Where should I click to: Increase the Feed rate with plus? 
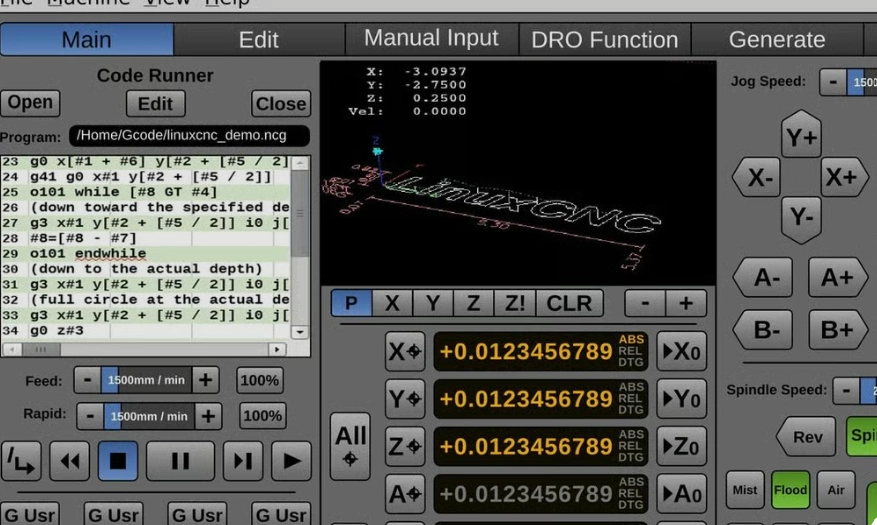(x=205, y=380)
